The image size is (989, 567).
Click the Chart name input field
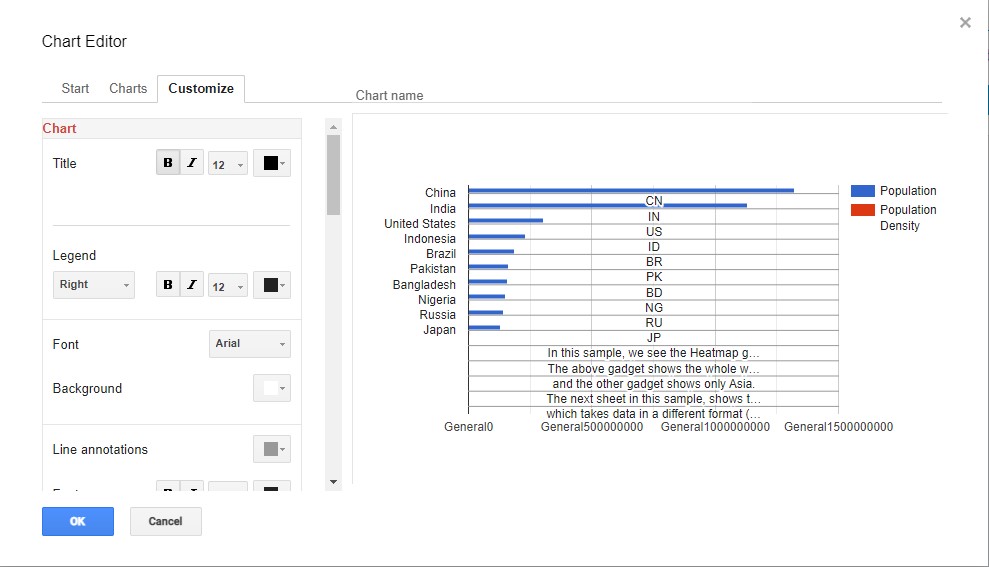pos(648,95)
